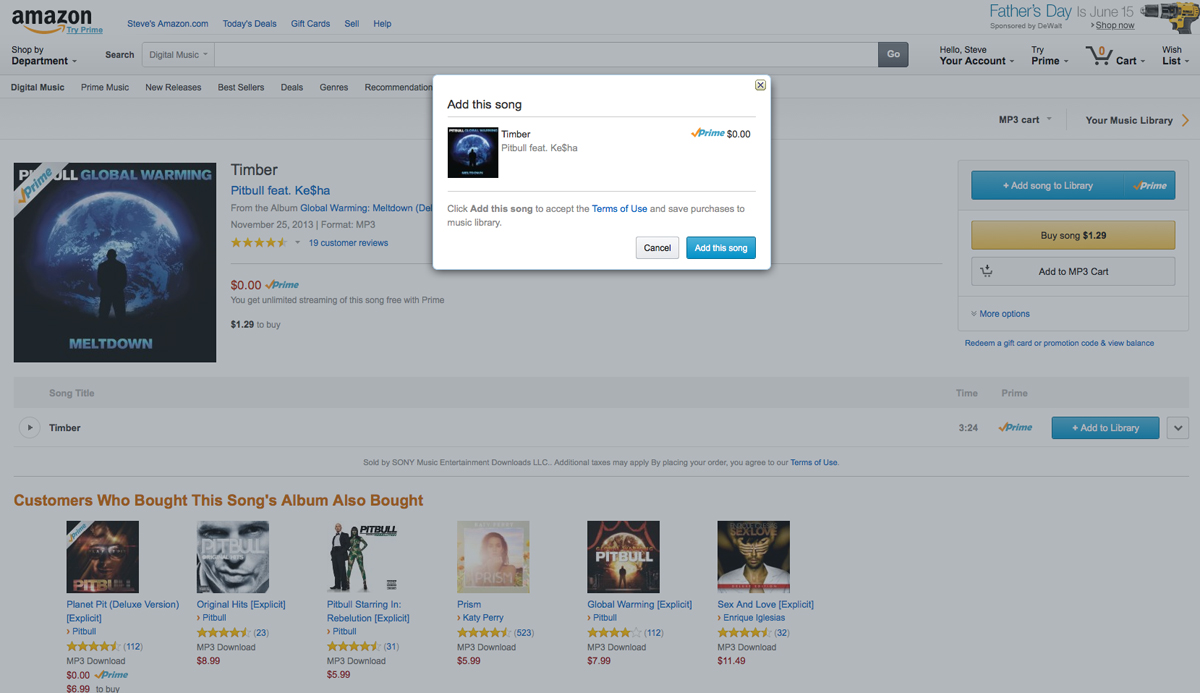Screen dimensions: 1200x693
Task: Open Your Account dropdown
Action: tap(977, 55)
